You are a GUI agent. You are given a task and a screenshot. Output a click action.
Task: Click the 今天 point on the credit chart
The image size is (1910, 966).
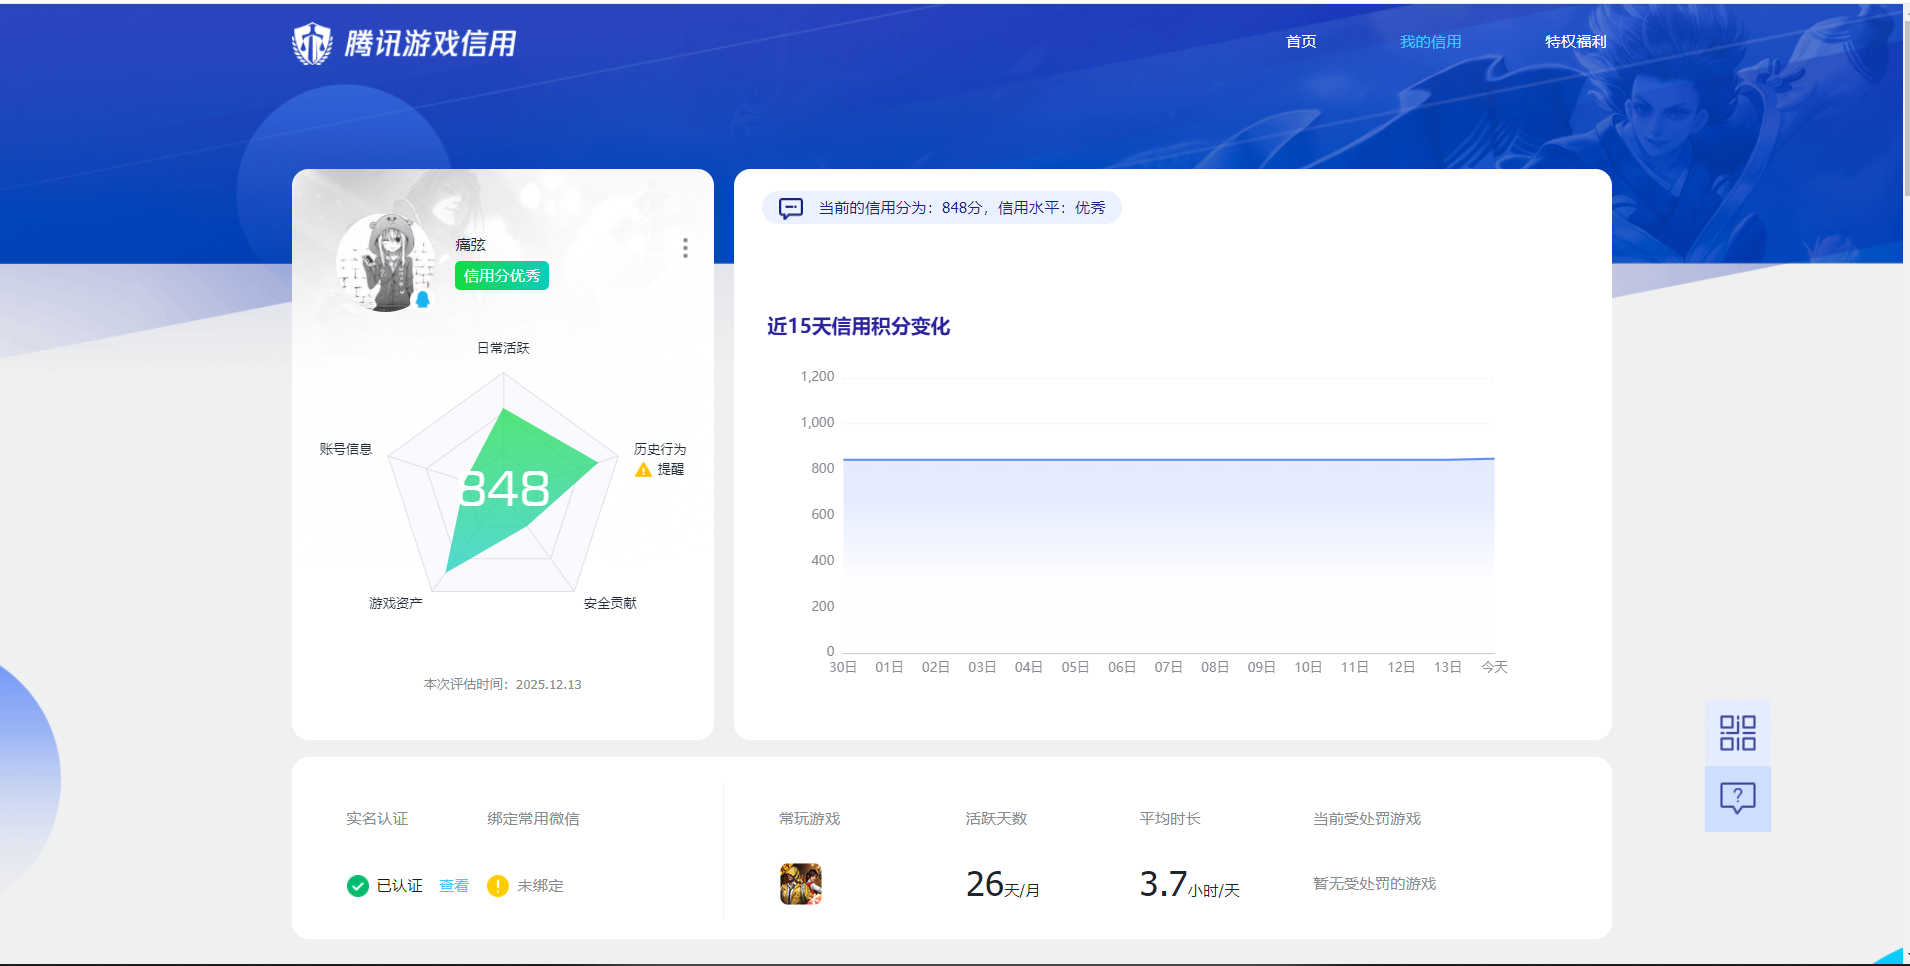click(1494, 459)
